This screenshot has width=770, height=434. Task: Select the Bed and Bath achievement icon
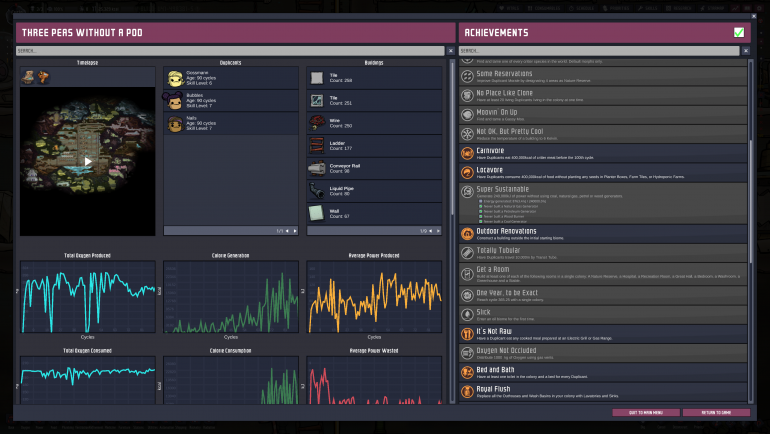tap(467, 370)
